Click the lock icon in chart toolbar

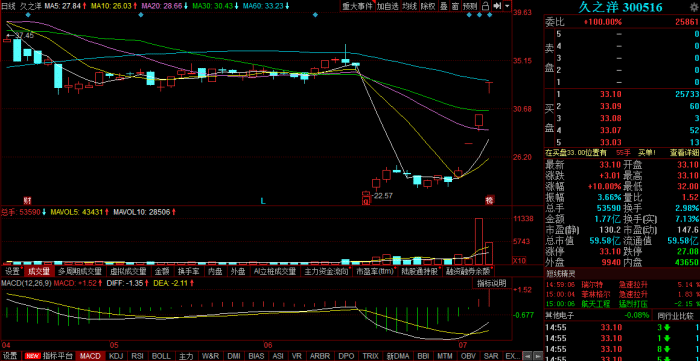point(485,6)
